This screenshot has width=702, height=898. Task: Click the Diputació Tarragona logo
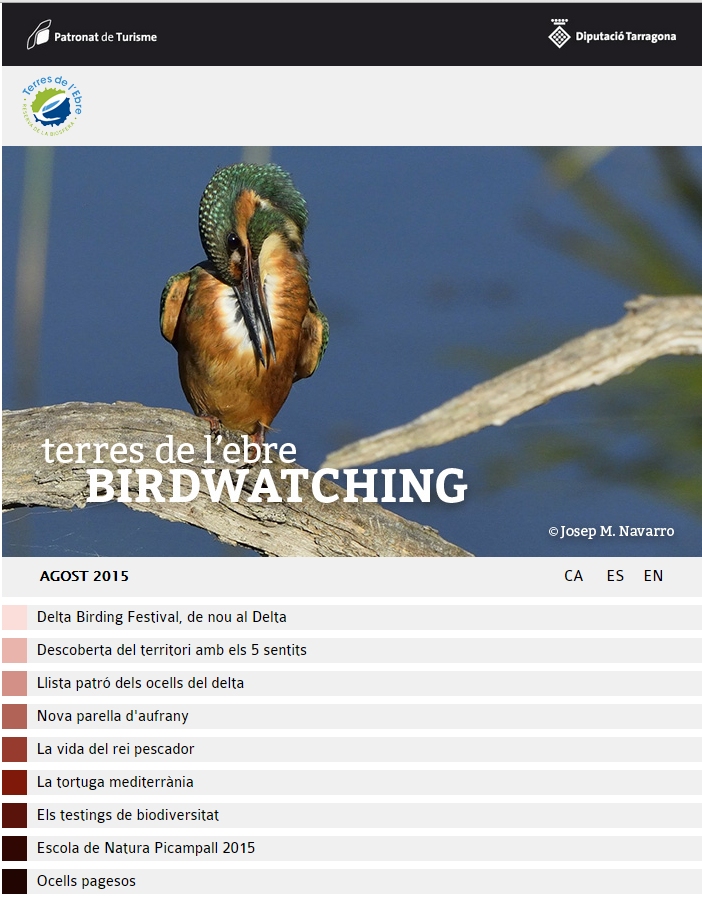pyautogui.click(x=612, y=36)
